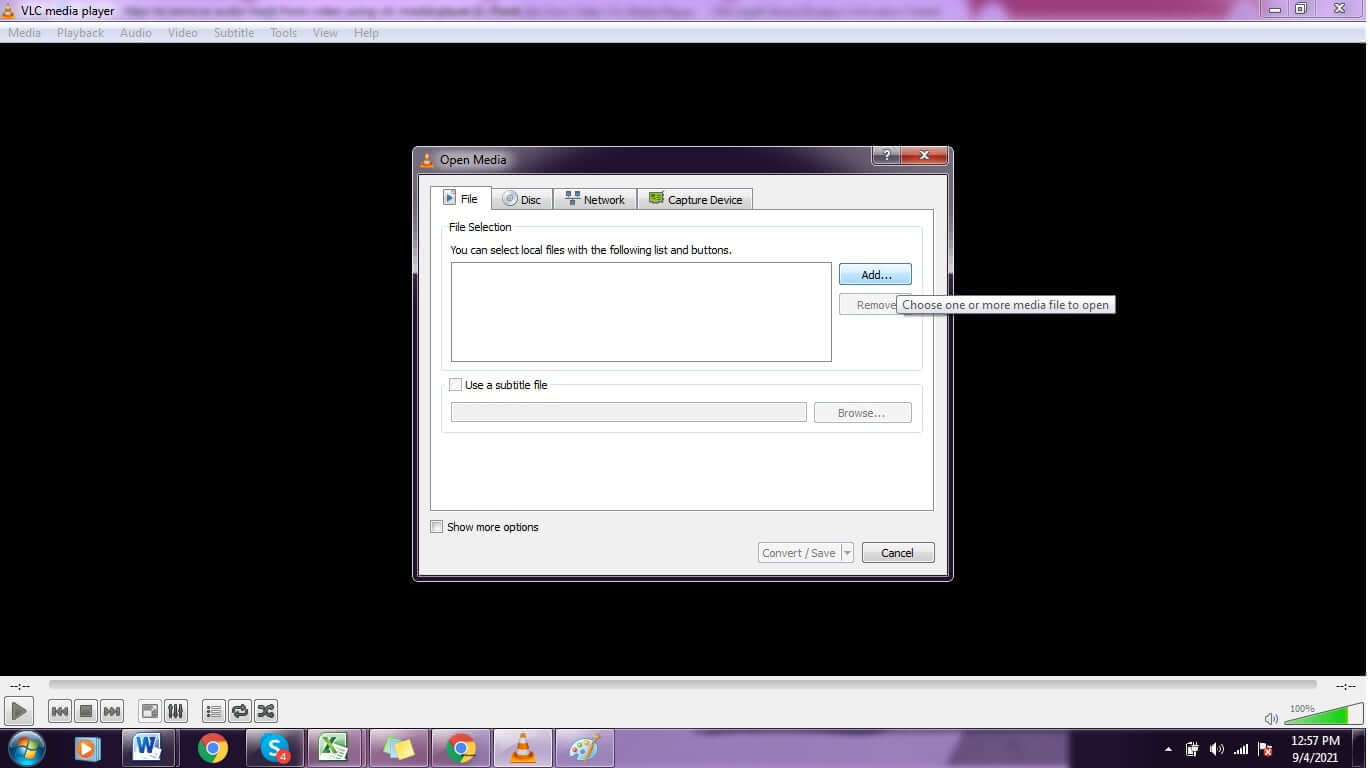
Task: Mute audio via VLC speaker icon
Action: click(1271, 718)
